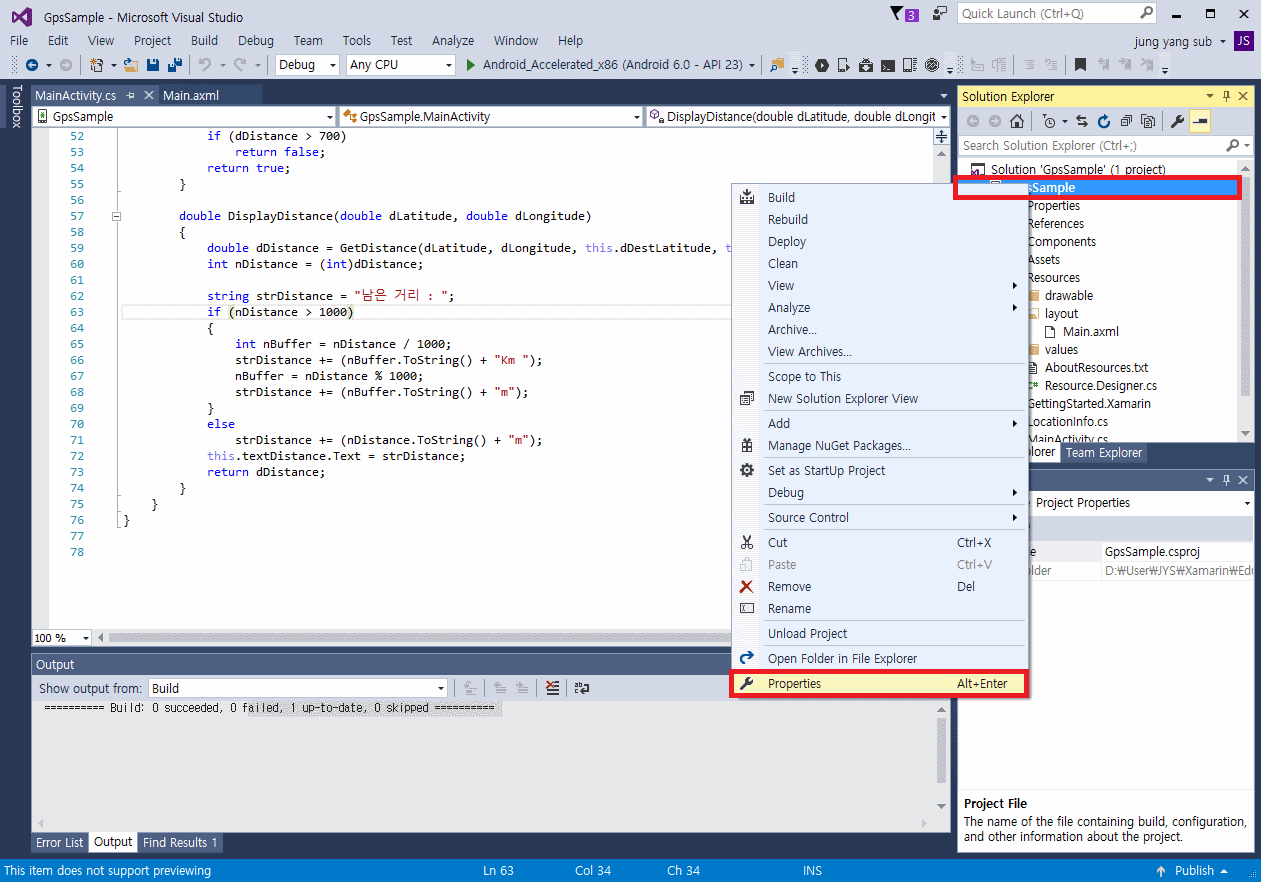
Task: Click the Undo arrow in the toolbar
Action: point(204,65)
